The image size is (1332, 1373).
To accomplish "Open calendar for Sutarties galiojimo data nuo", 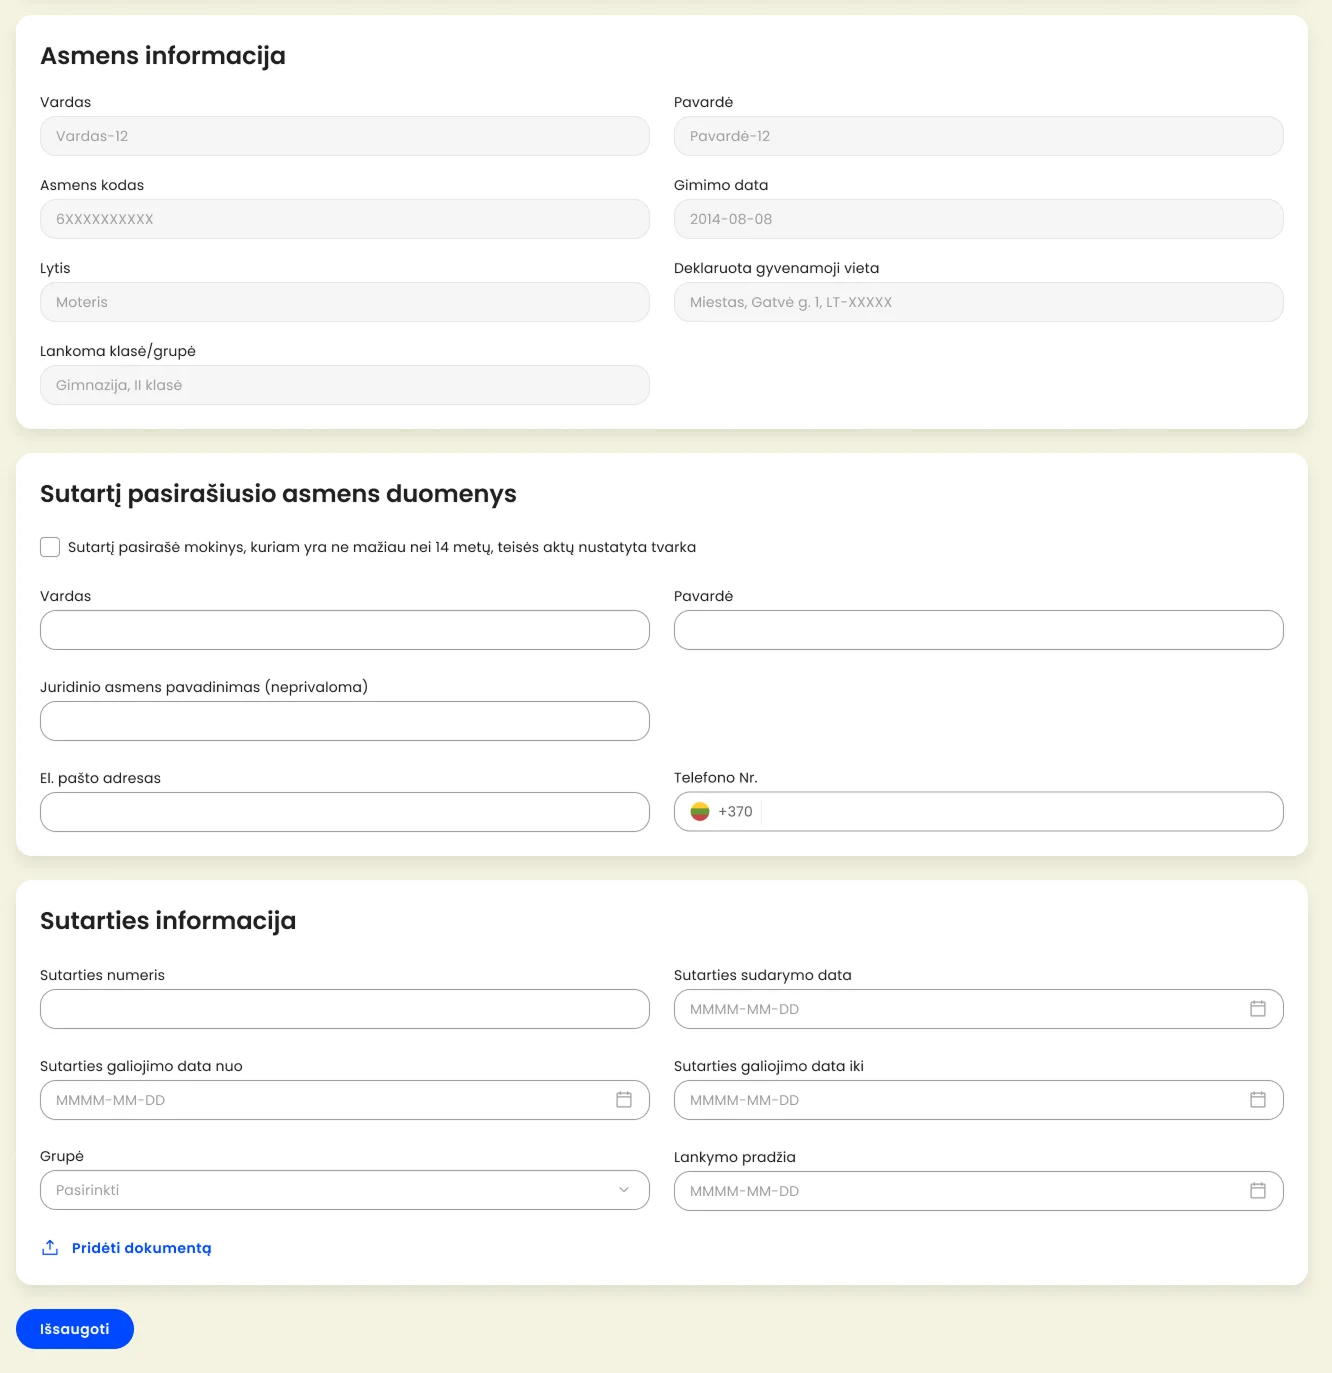I will 624,1100.
